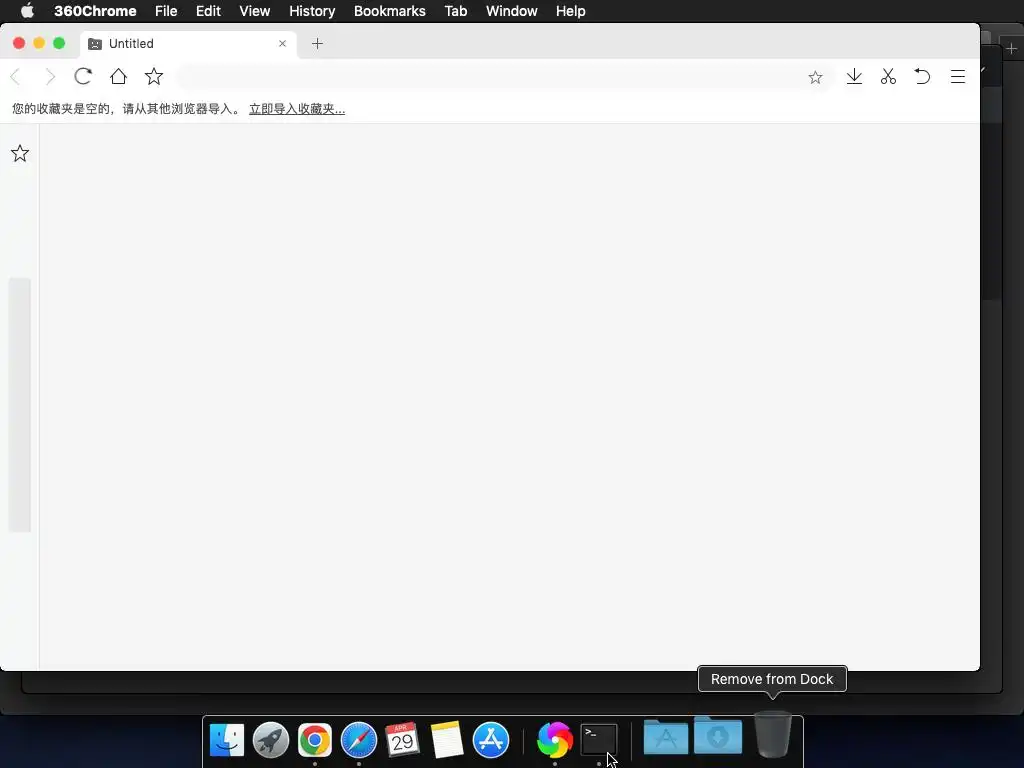Open a new tab with plus button
This screenshot has height=768, width=1024.
click(x=317, y=44)
